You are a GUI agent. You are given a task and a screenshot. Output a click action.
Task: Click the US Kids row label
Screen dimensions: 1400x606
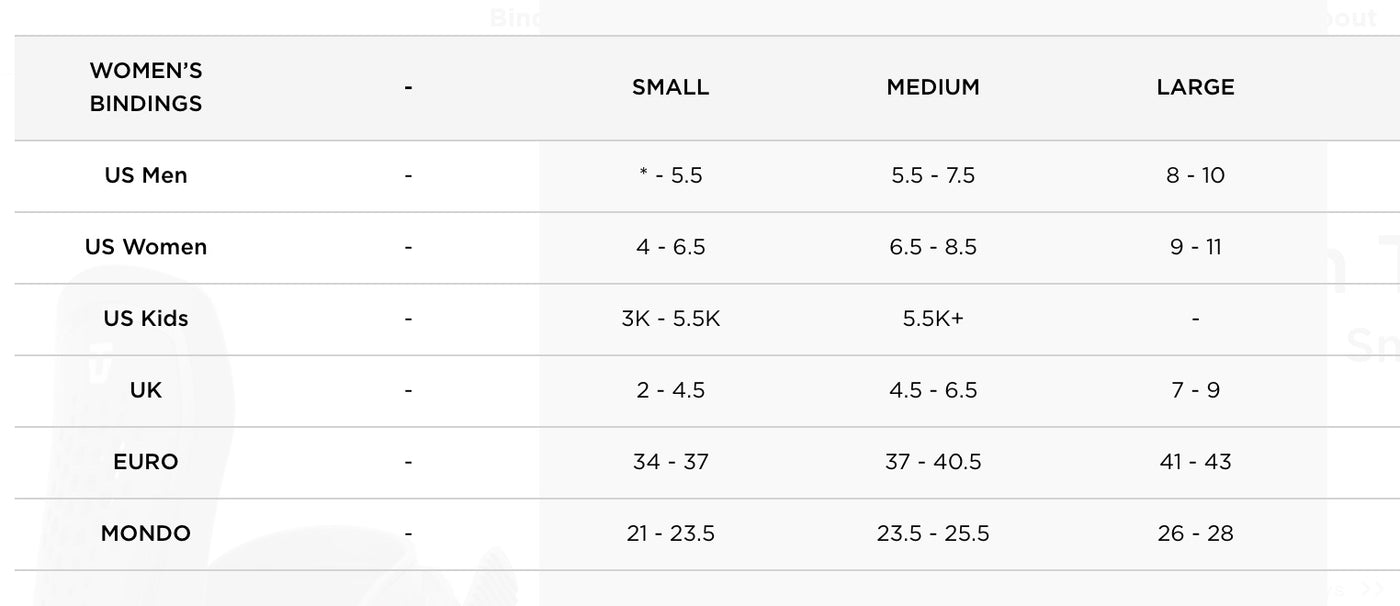[x=146, y=319]
